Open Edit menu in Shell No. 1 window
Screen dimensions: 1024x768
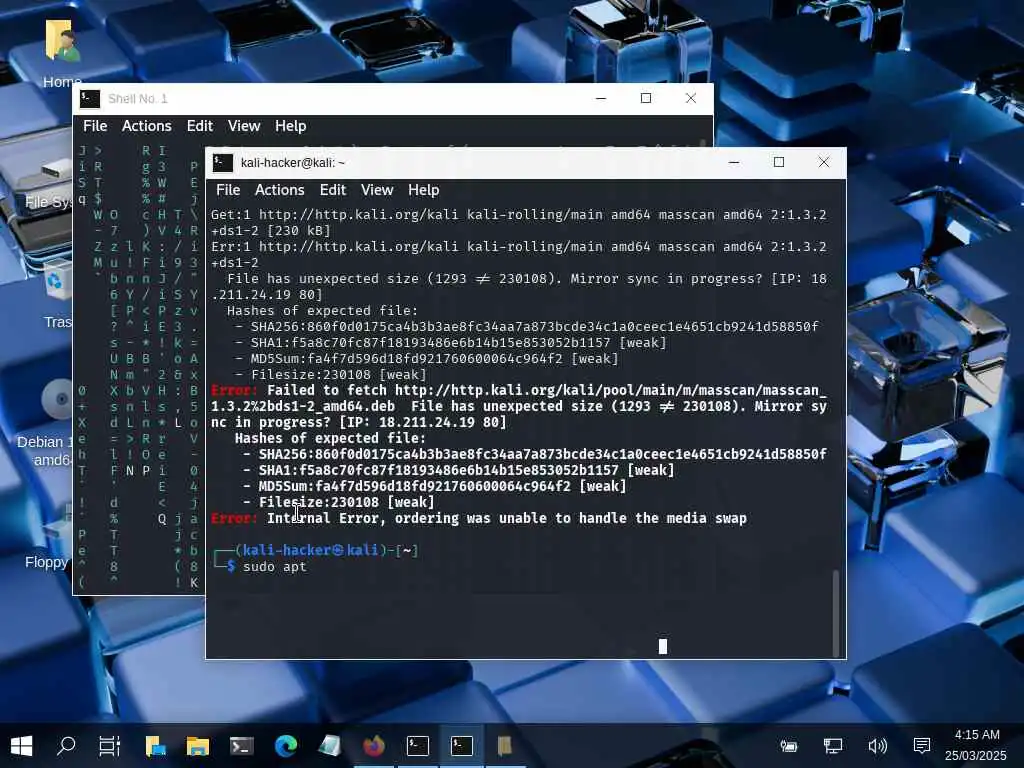coord(200,126)
